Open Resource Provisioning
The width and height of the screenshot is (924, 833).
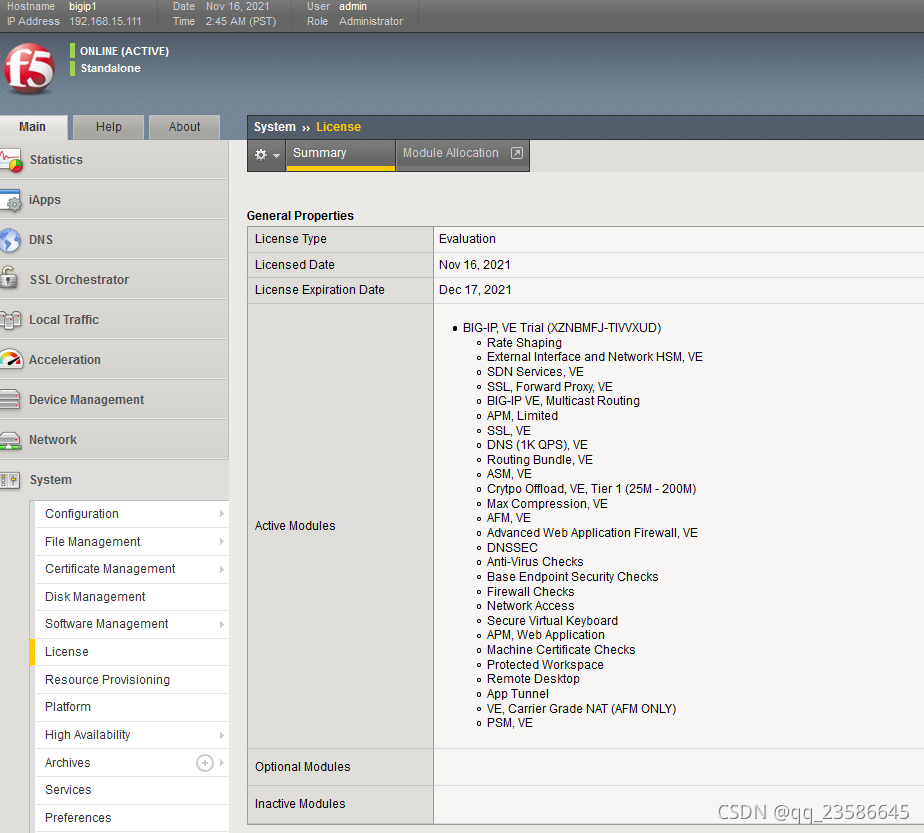tap(132, 680)
